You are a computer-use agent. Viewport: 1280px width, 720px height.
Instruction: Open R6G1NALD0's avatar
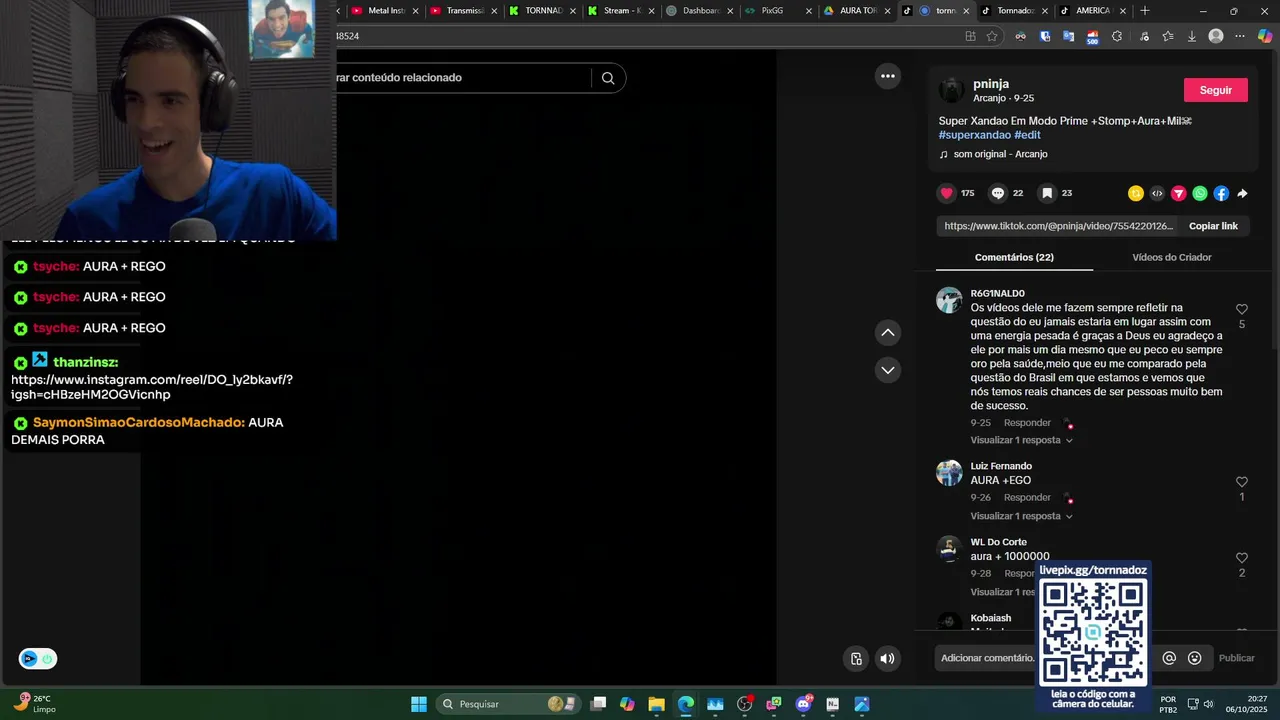pos(949,300)
